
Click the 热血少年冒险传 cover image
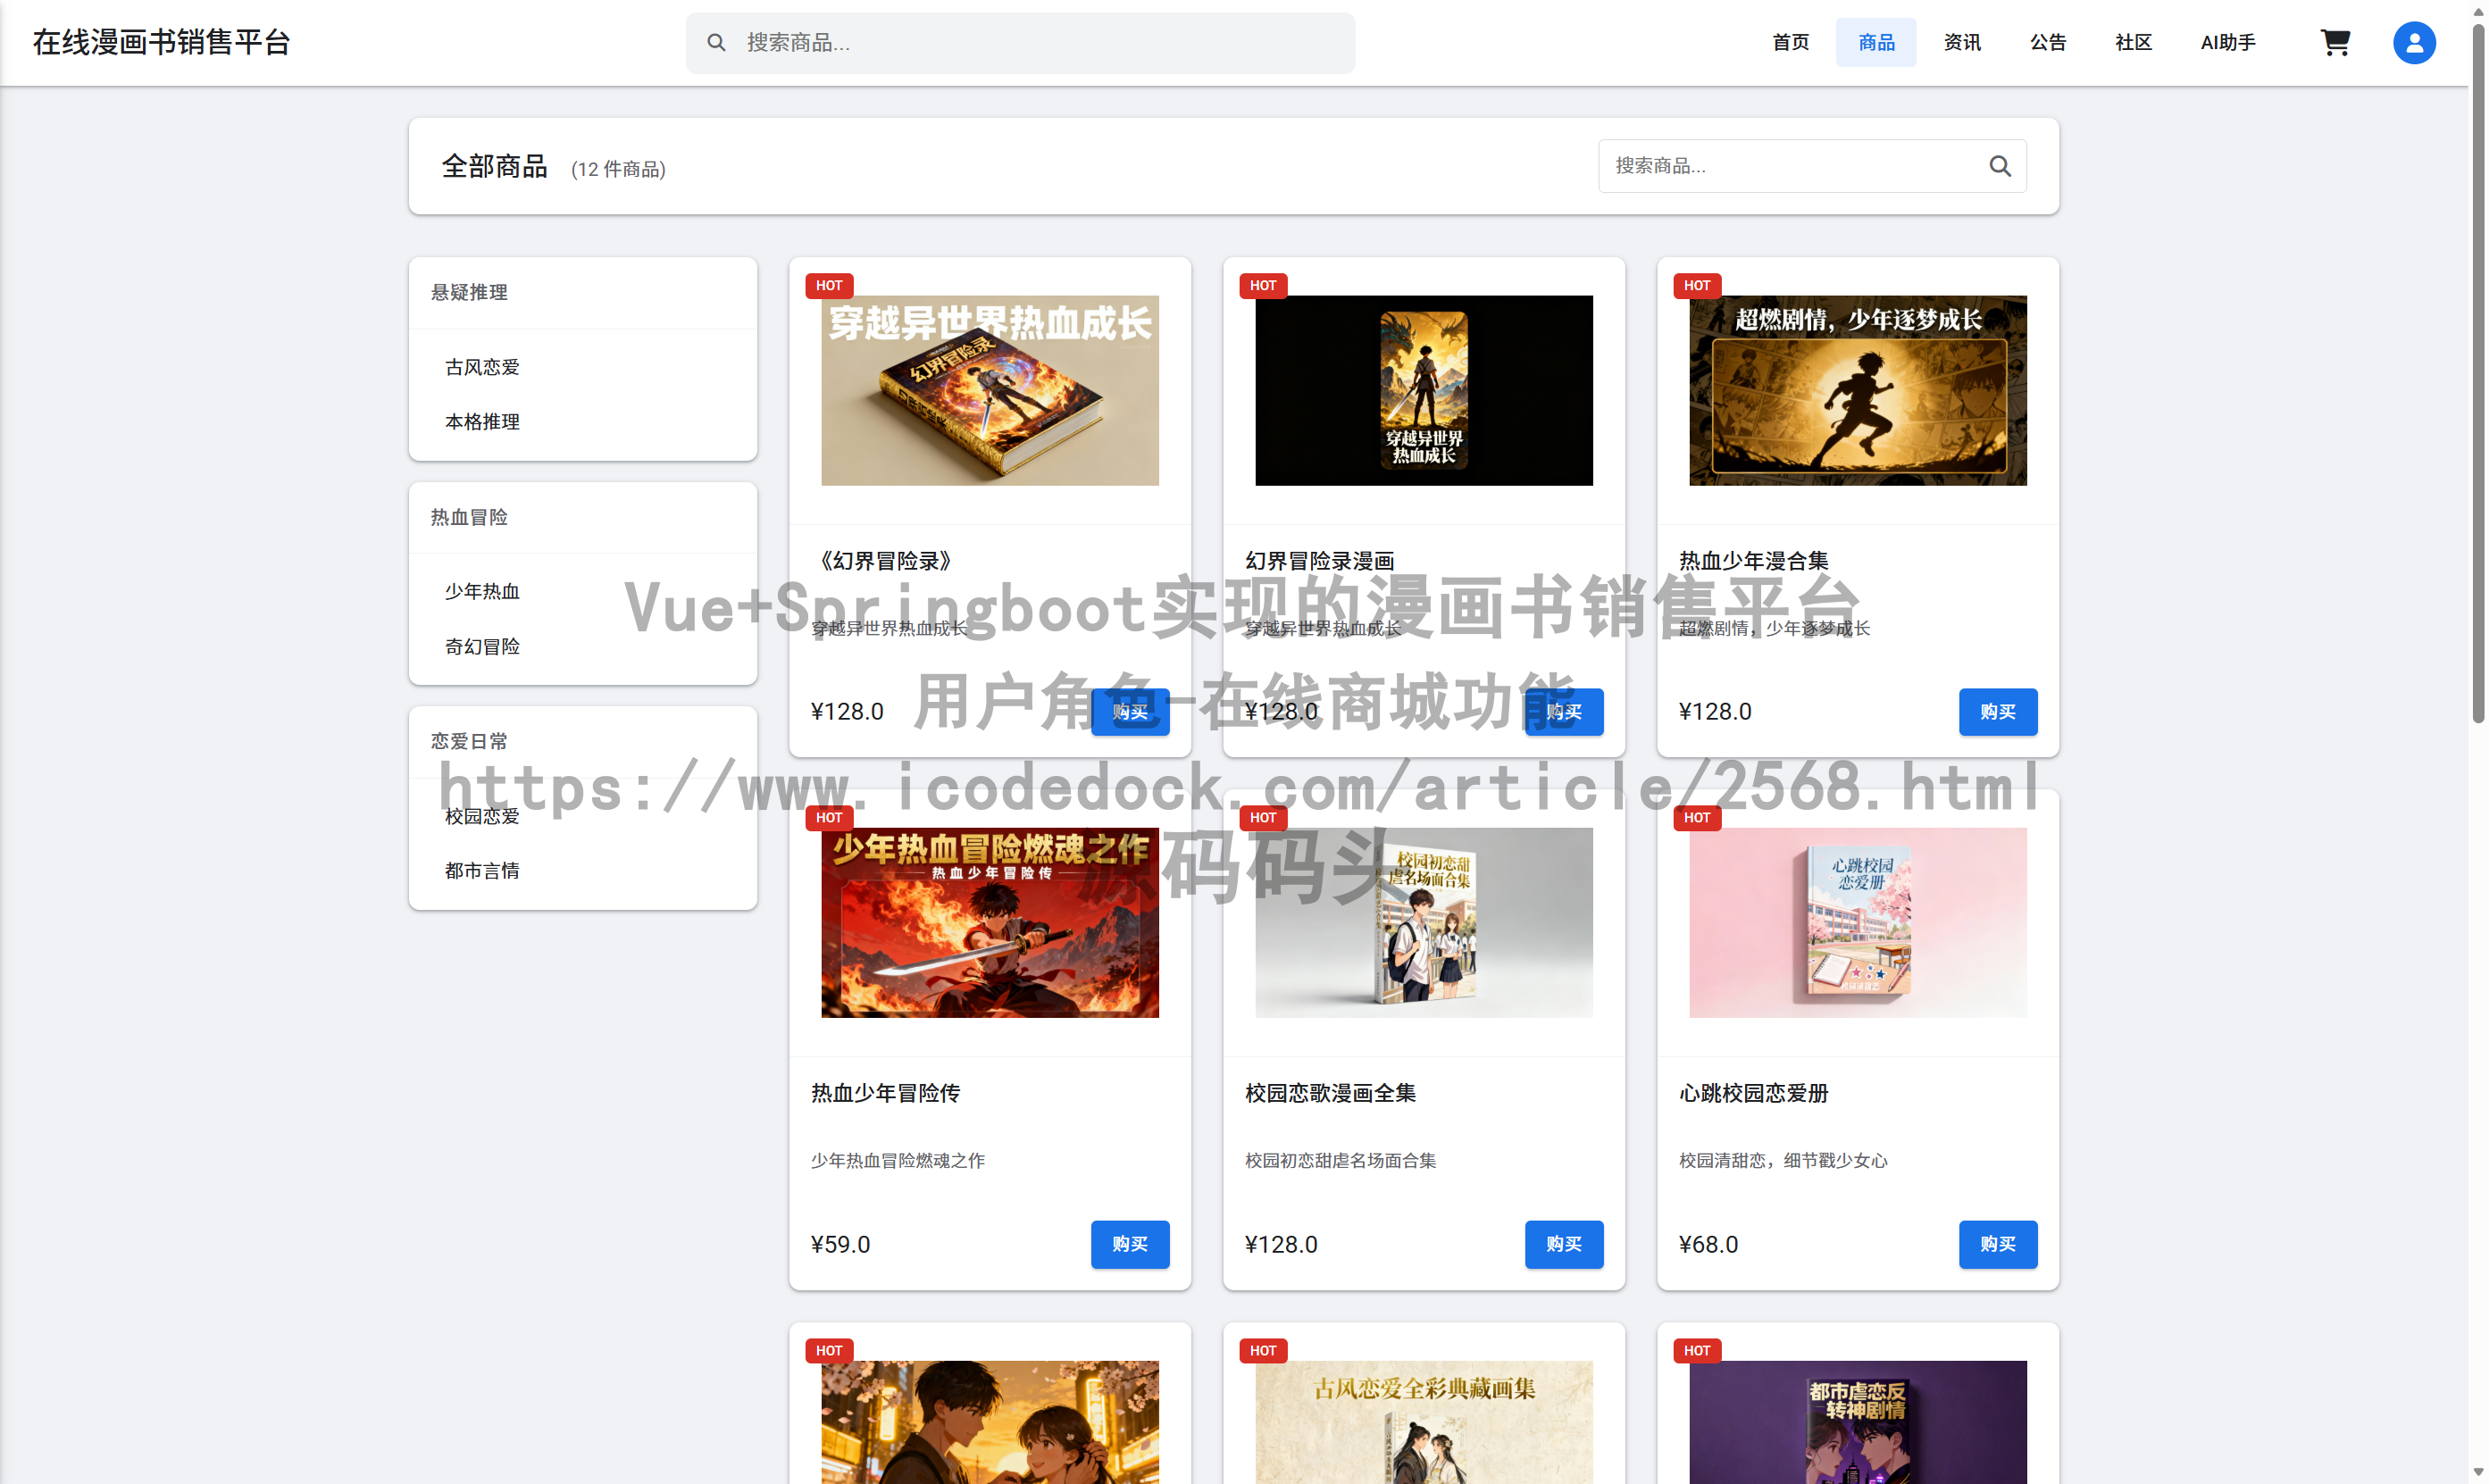tap(989, 922)
